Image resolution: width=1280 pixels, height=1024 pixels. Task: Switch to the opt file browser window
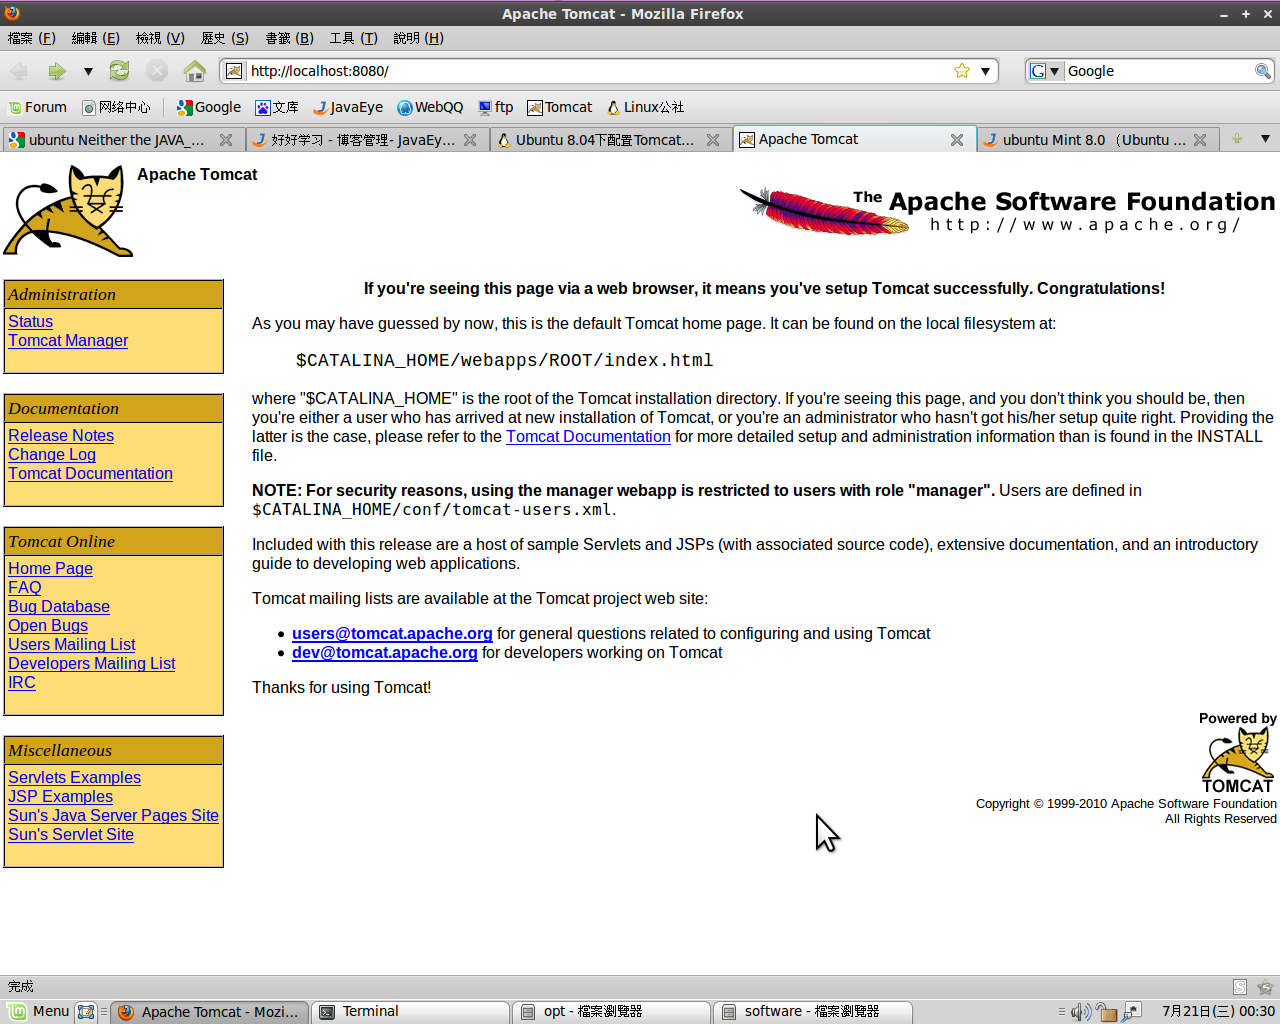click(612, 1012)
